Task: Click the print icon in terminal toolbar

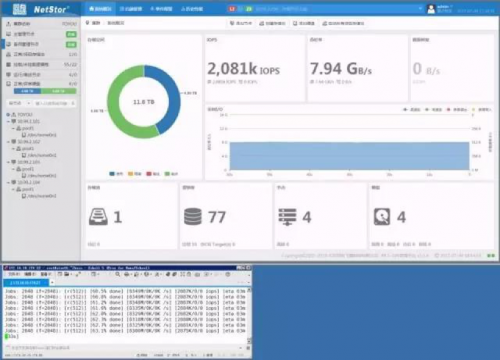Action: [127, 274]
